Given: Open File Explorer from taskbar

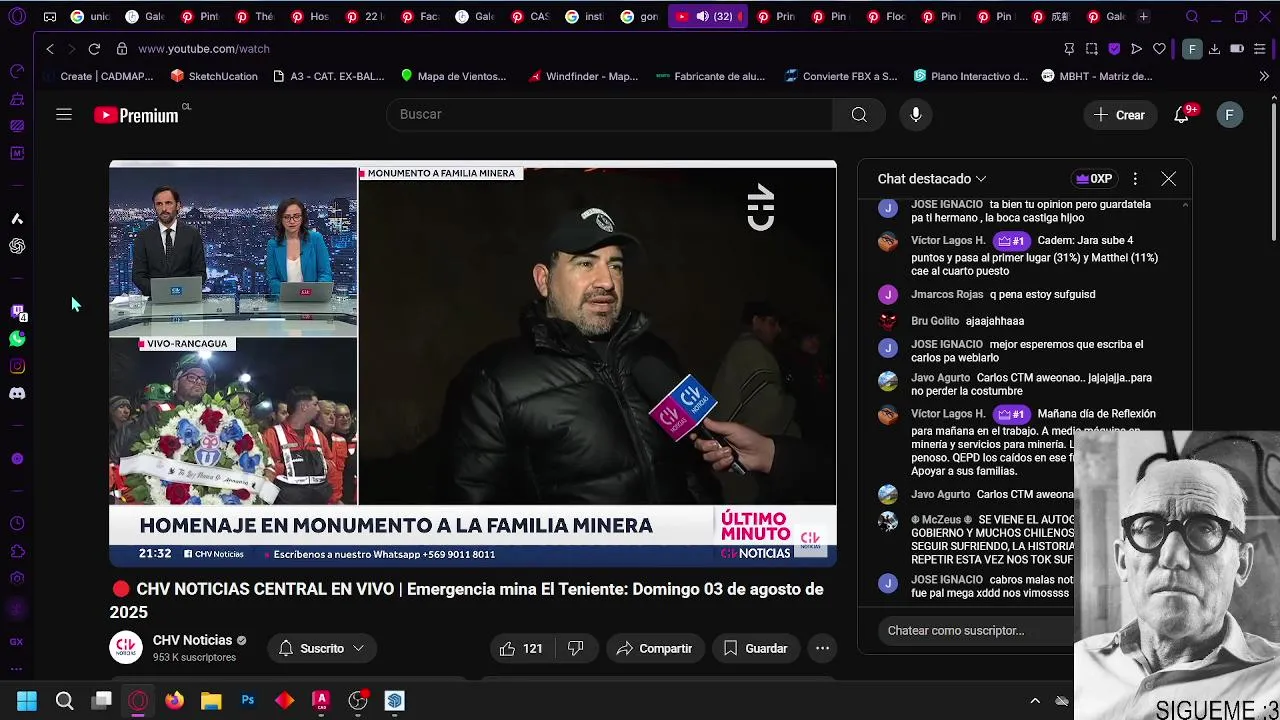Looking at the screenshot, I should (x=211, y=701).
